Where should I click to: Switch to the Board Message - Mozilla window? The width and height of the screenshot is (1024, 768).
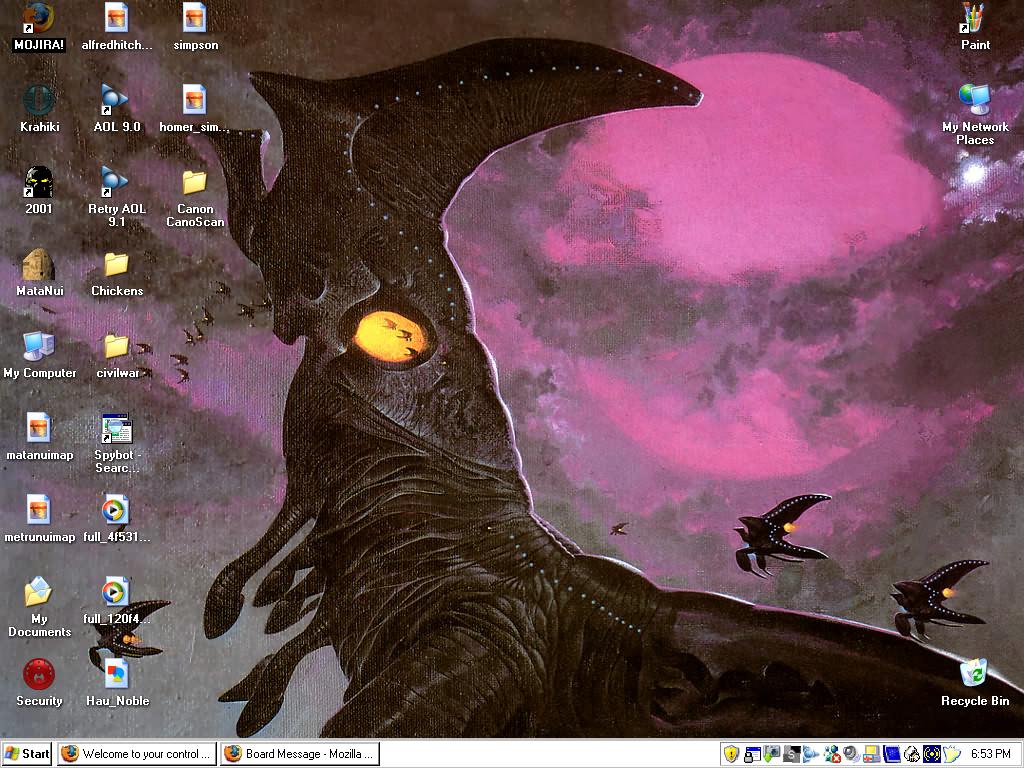click(x=299, y=753)
